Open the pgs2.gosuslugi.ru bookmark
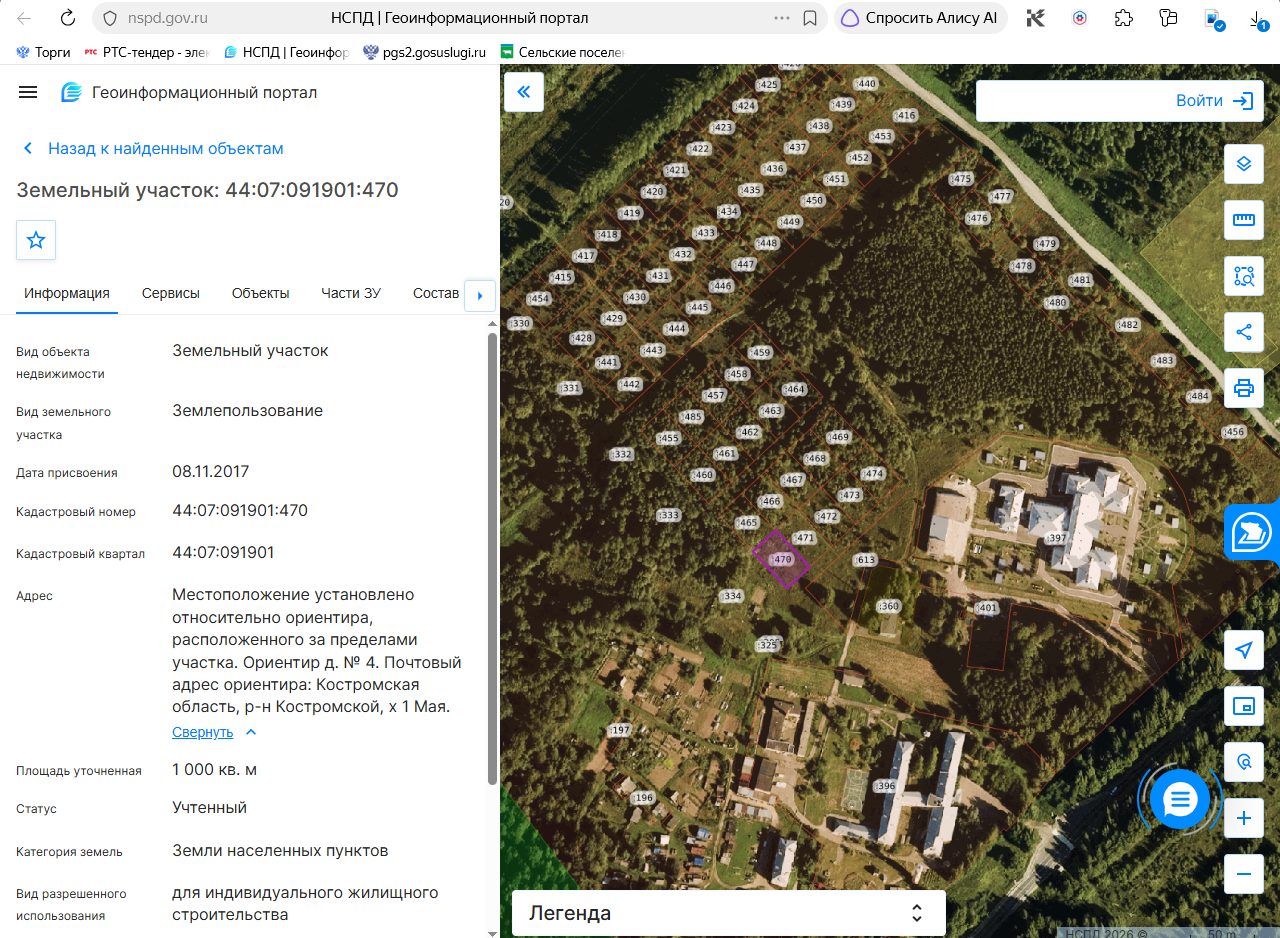Image resolution: width=1280 pixels, height=938 pixels. click(x=425, y=52)
